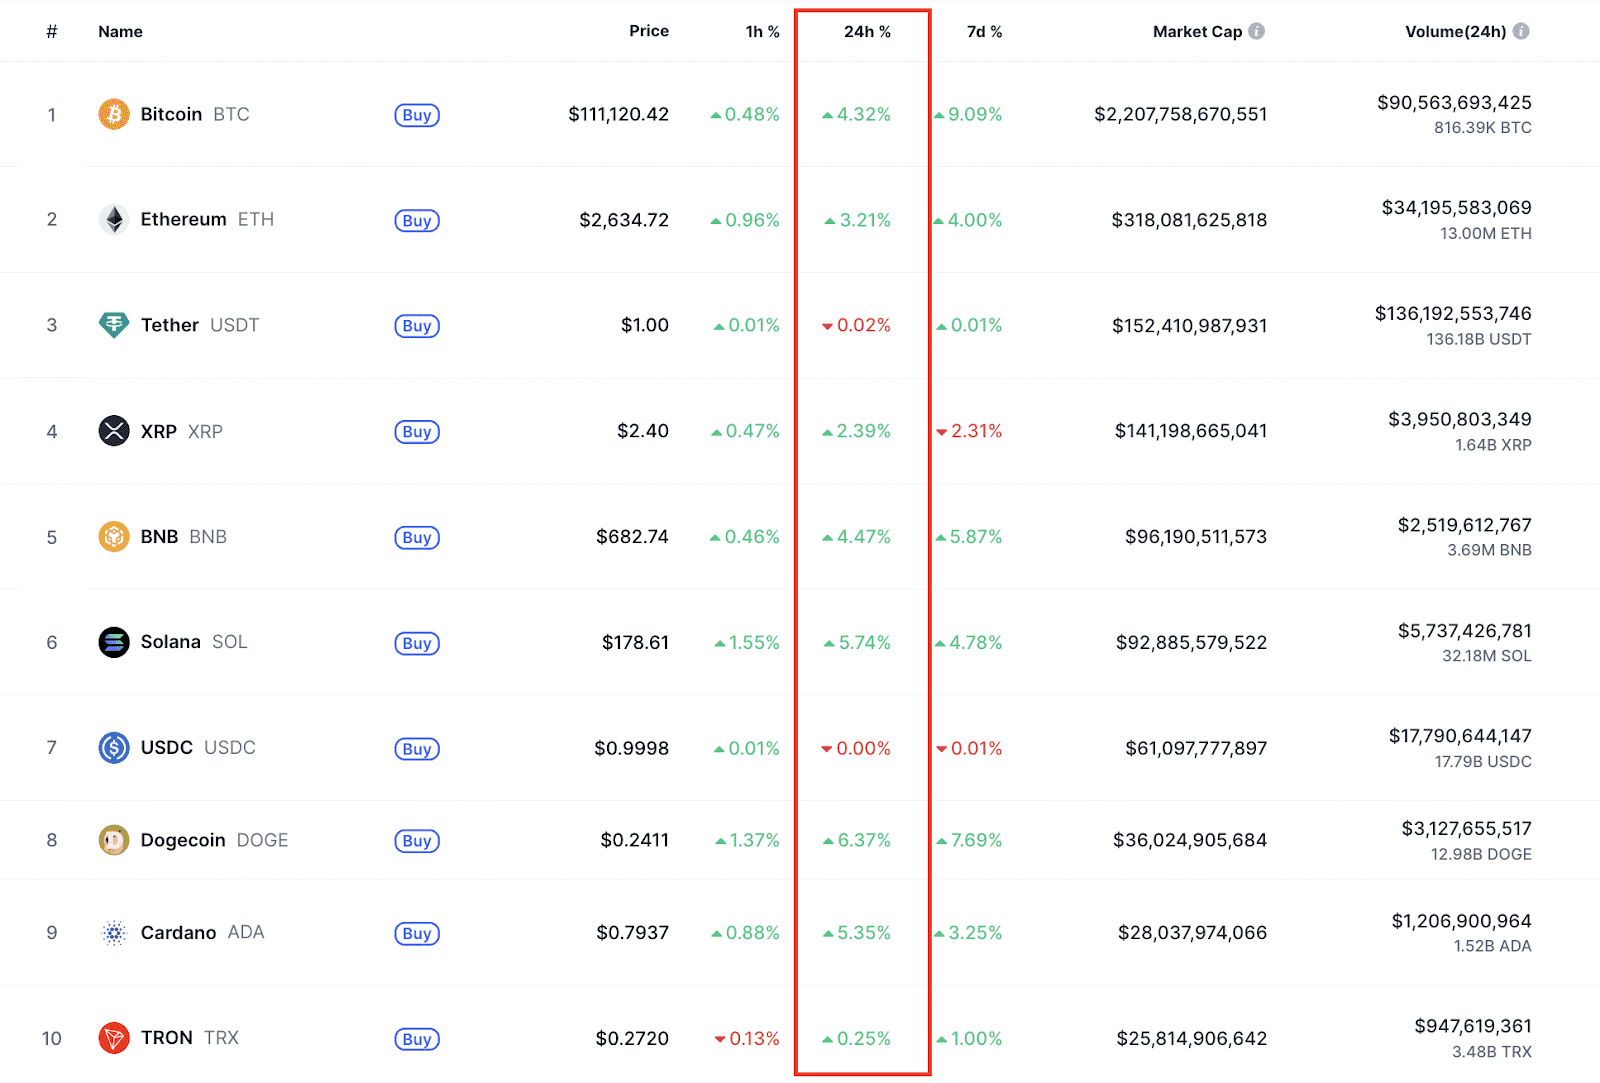This screenshot has width=1600, height=1083.
Task: Click Buy button for TRON
Action: (417, 1040)
